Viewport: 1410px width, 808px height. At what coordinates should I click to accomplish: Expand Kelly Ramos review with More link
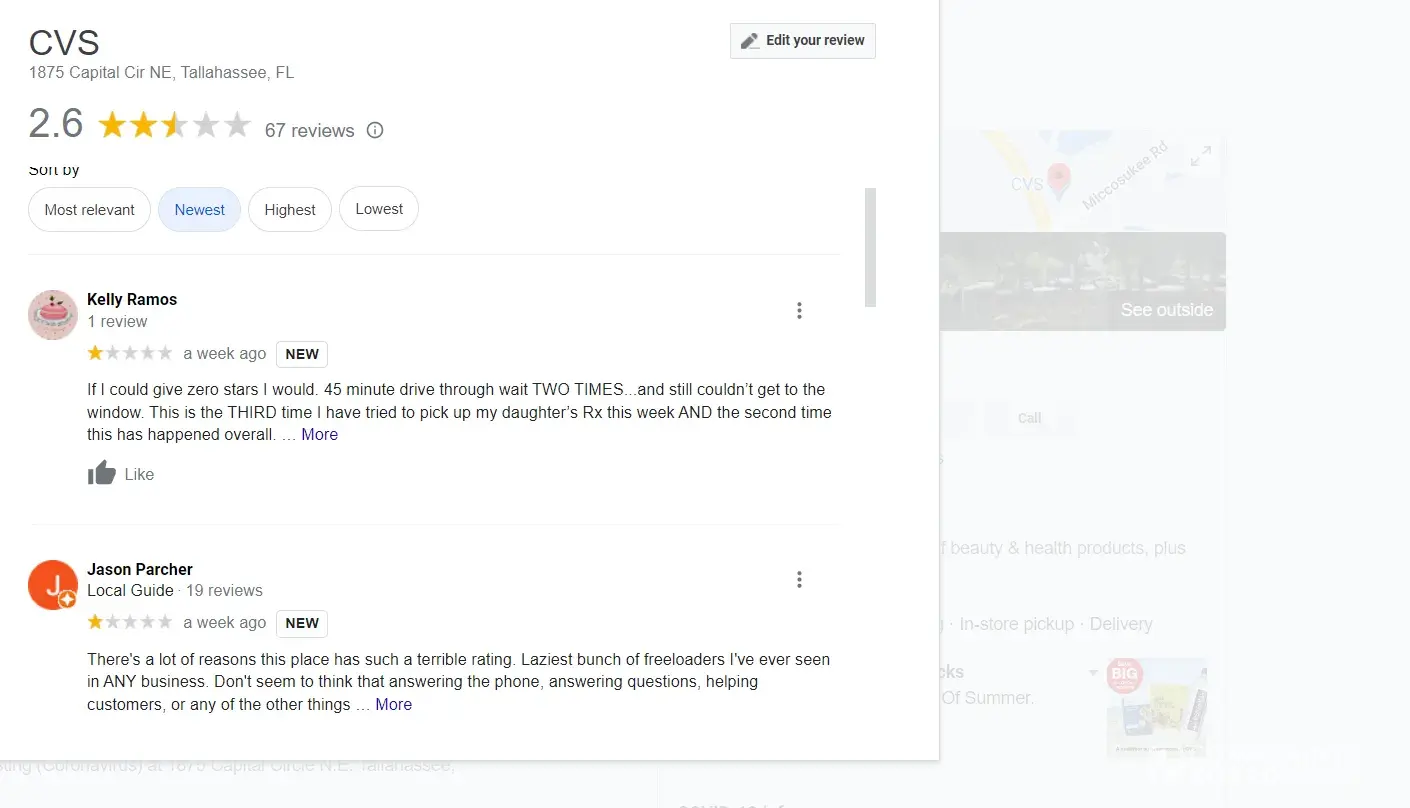(320, 435)
